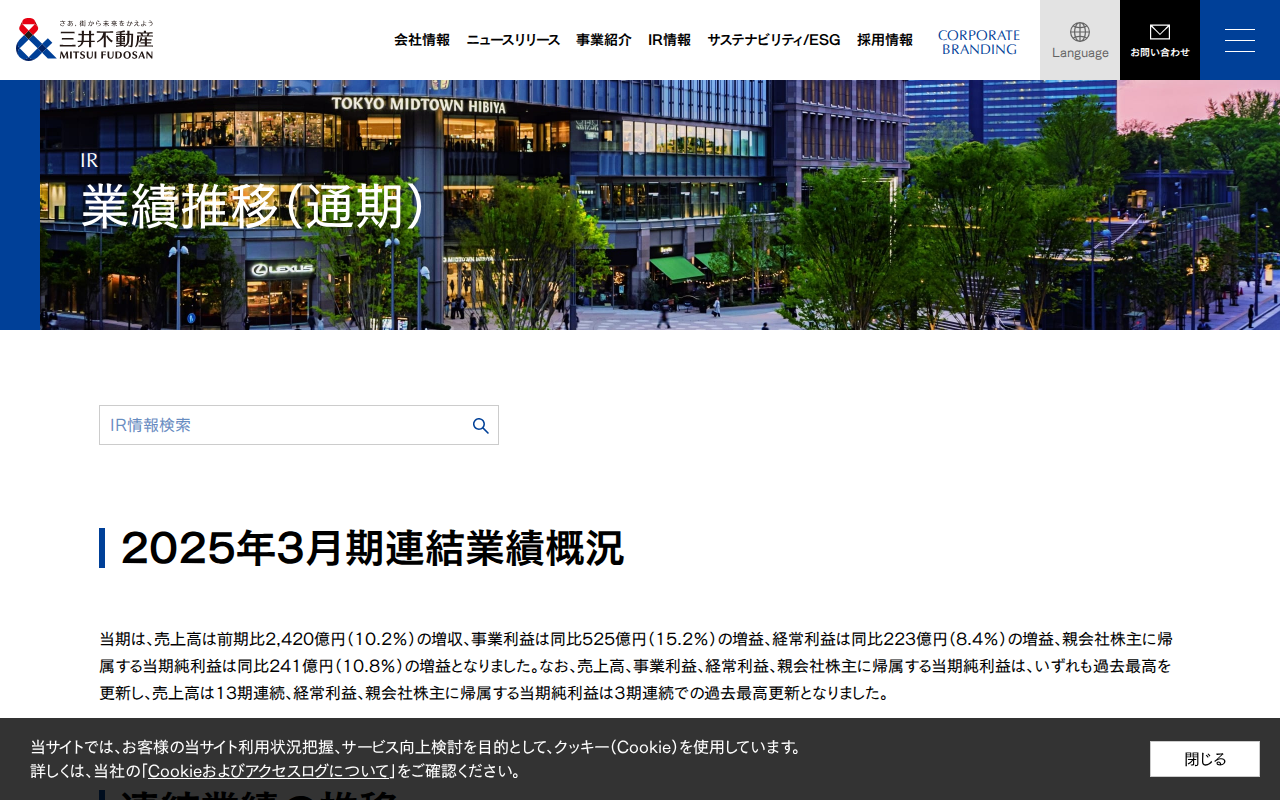Open the IR情報 menu
1280x800 pixels.
click(x=669, y=40)
